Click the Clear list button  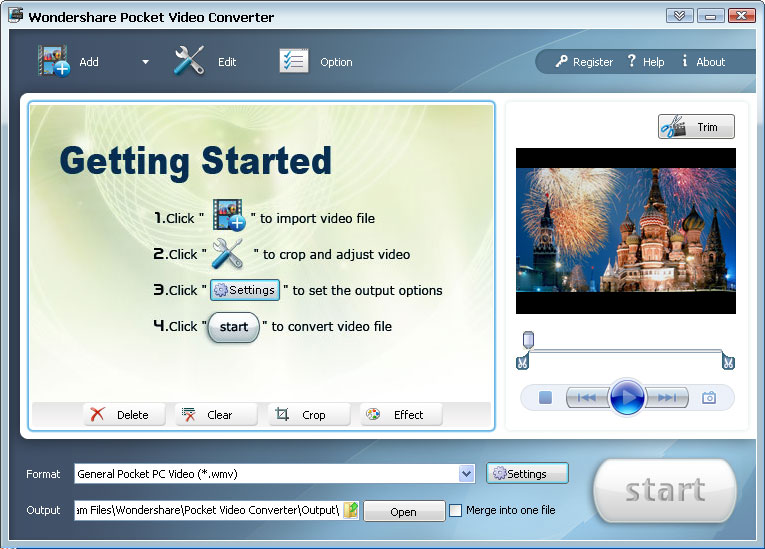click(x=216, y=415)
